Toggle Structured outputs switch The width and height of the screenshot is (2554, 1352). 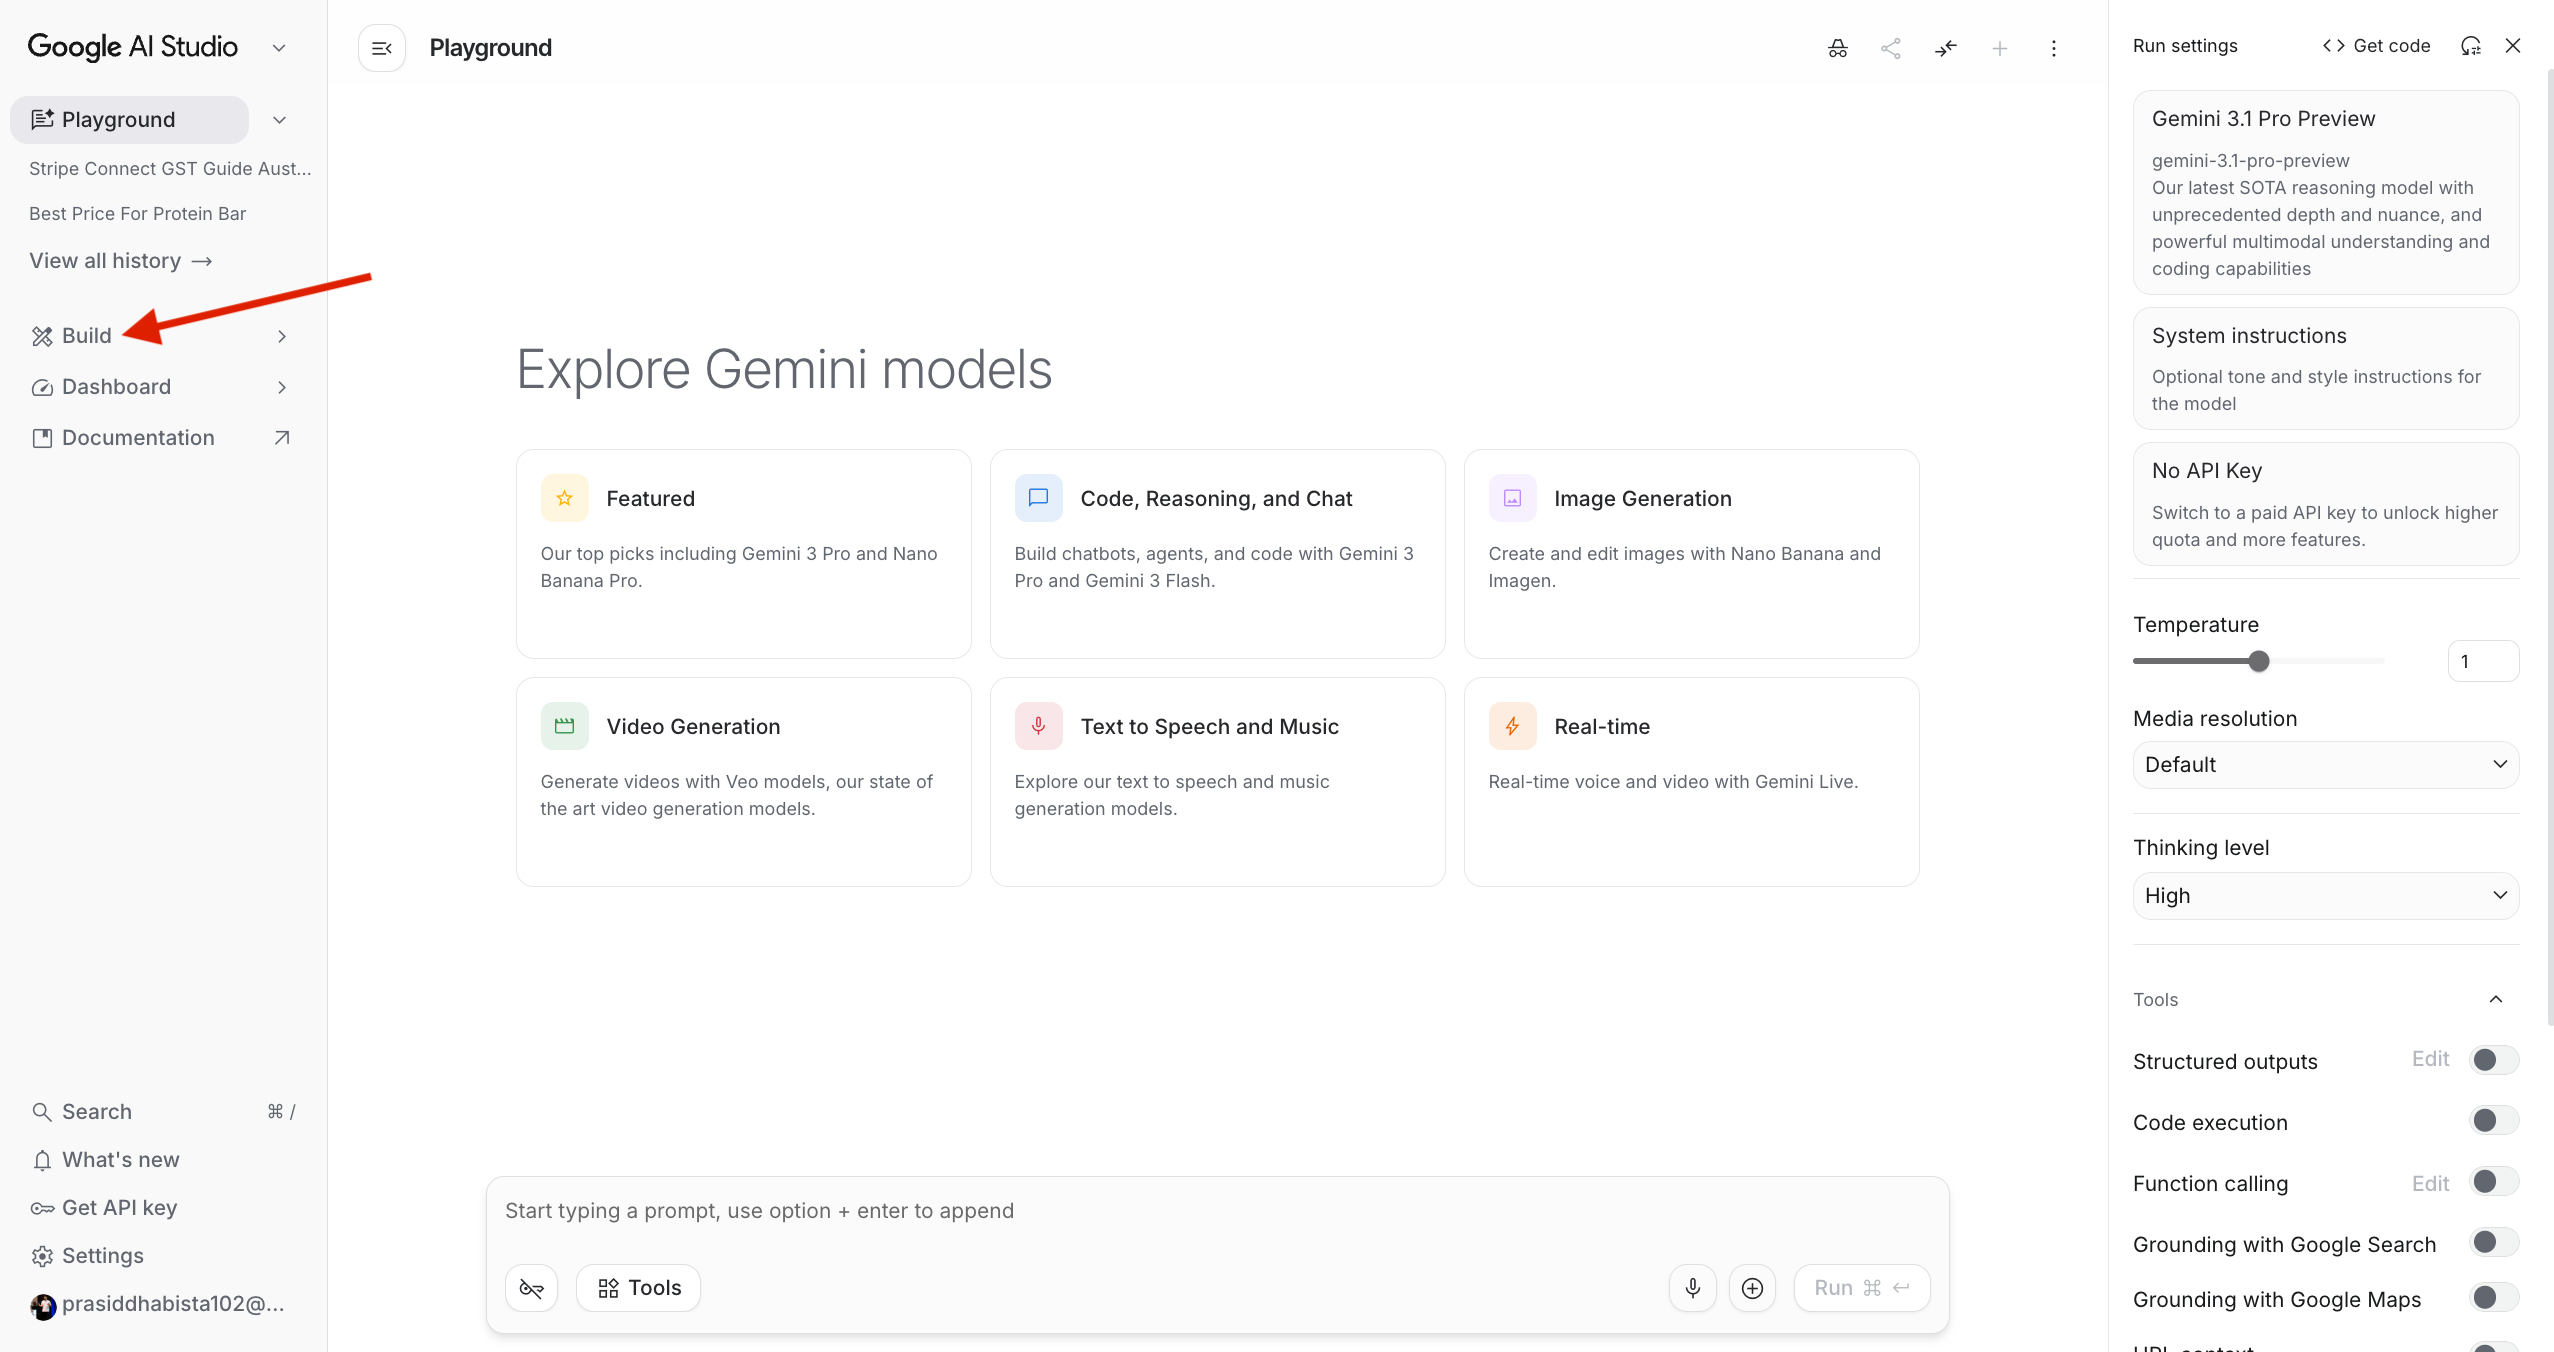point(2494,1060)
